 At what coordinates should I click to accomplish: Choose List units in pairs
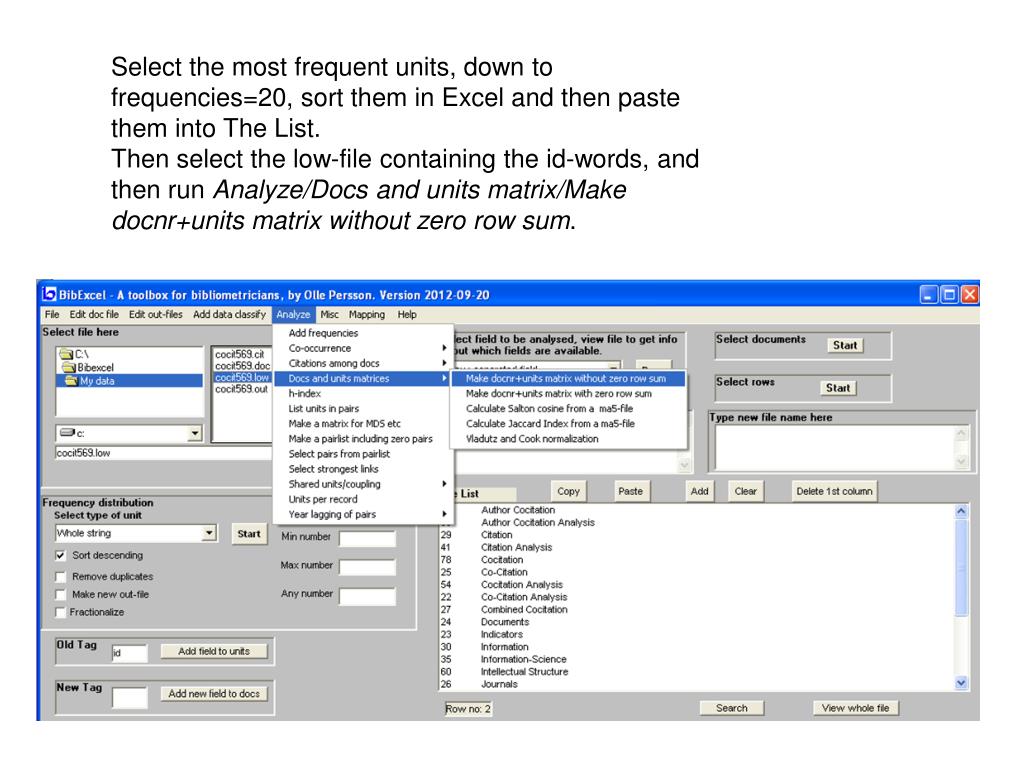tap(362, 408)
